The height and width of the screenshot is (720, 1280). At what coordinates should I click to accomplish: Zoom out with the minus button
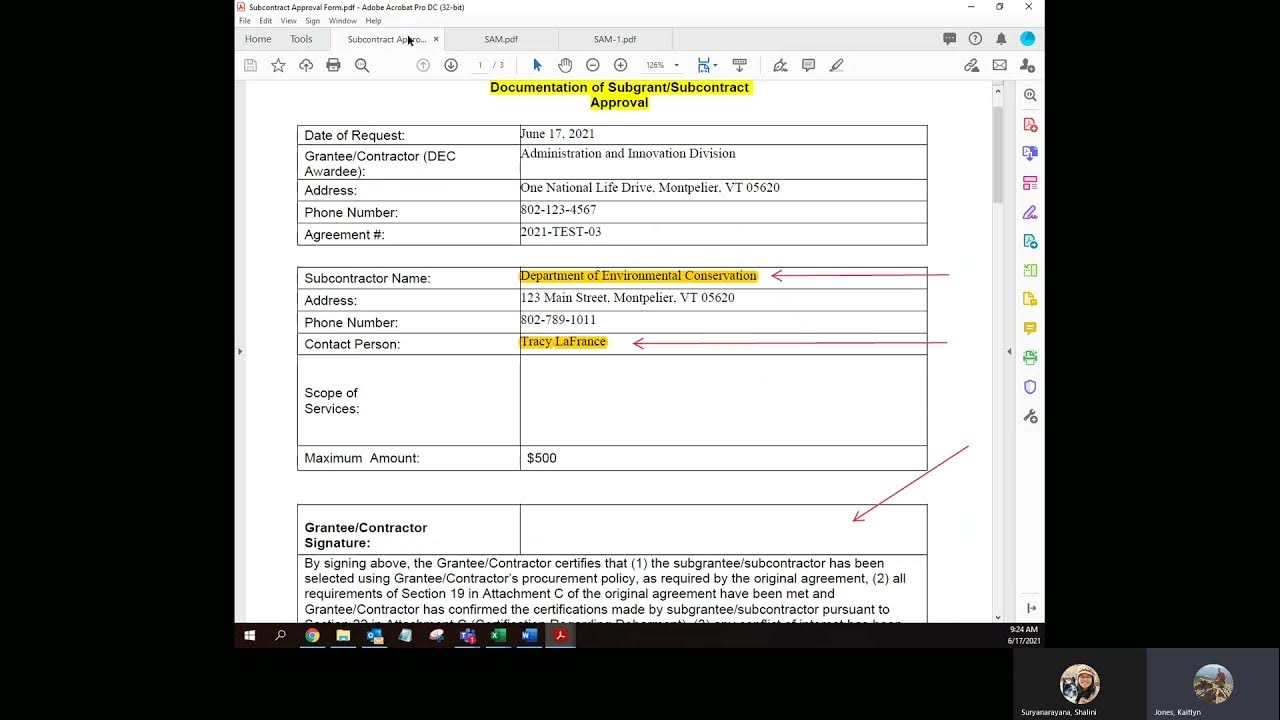(x=593, y=65)
